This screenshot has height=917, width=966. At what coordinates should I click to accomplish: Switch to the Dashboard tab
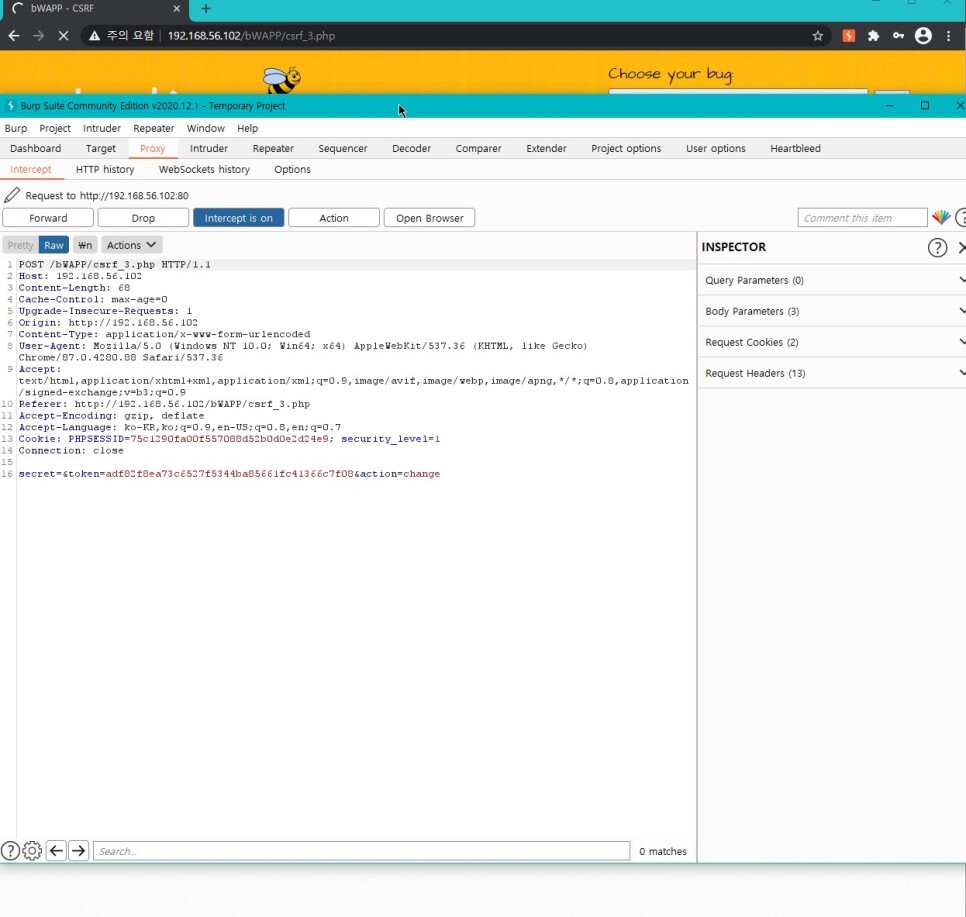tap(36, 149)
